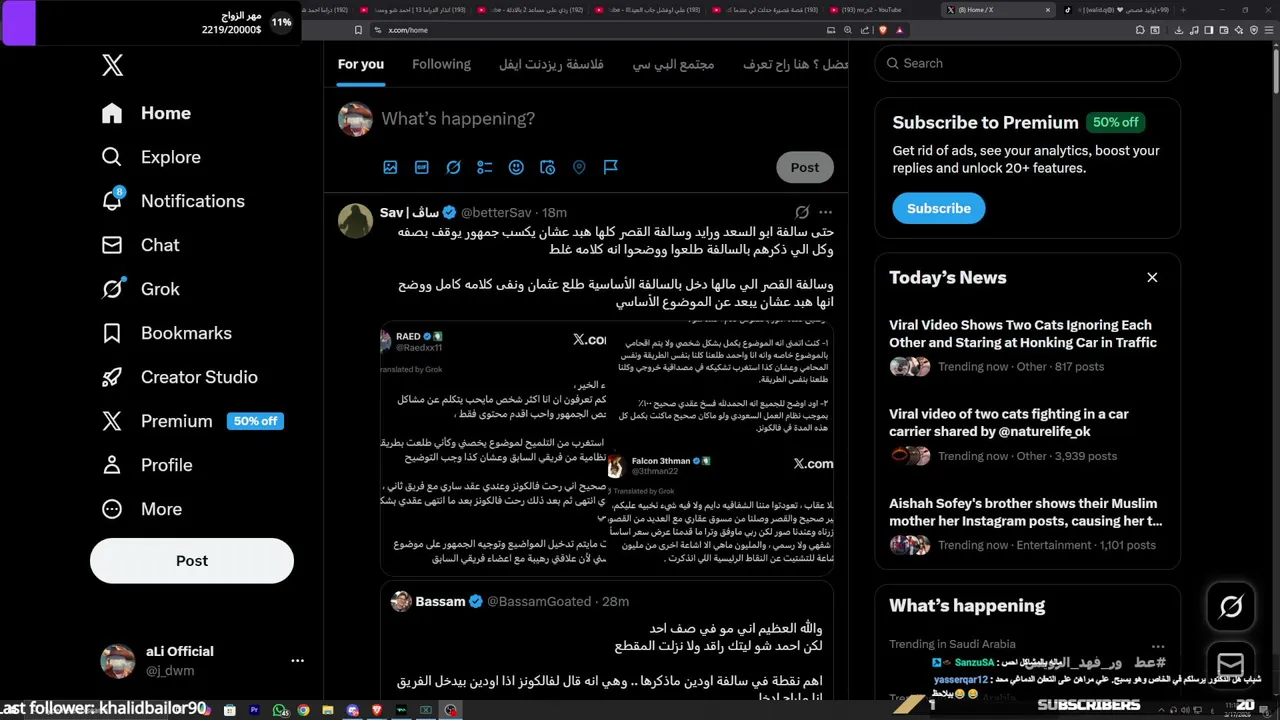Open WhatsApp in the taskbar
Image resolution: width=1280 pixels, height=720 pixels.
[x=281, y=710]
